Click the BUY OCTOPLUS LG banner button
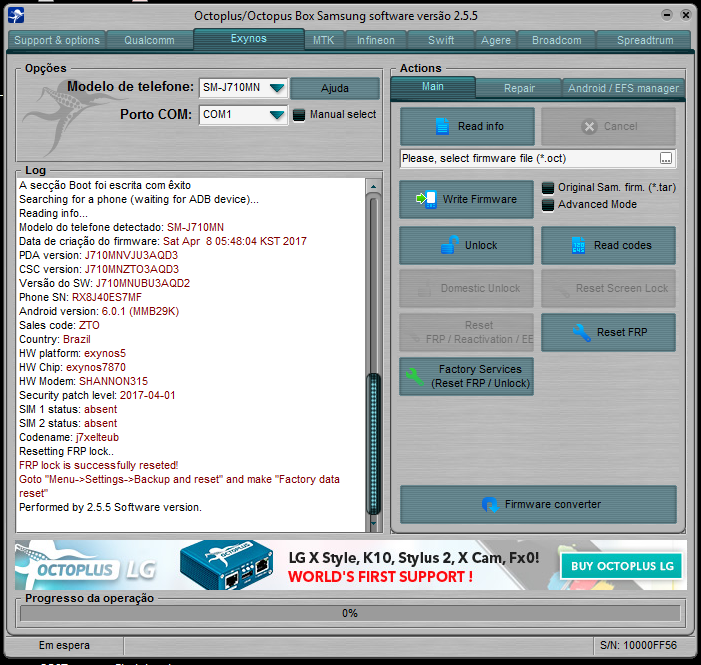The height and width of the screenshot is (665, 701). [x=622, y=566]
